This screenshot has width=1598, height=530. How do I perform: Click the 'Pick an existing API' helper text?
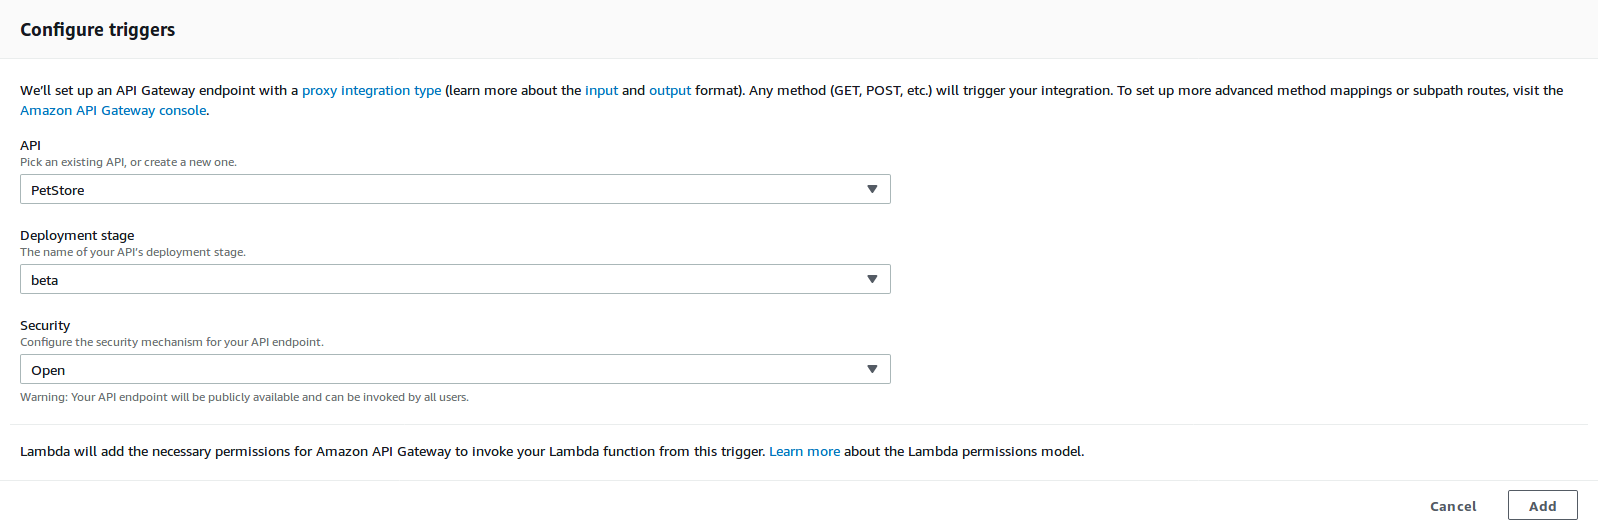click(128, 162)
